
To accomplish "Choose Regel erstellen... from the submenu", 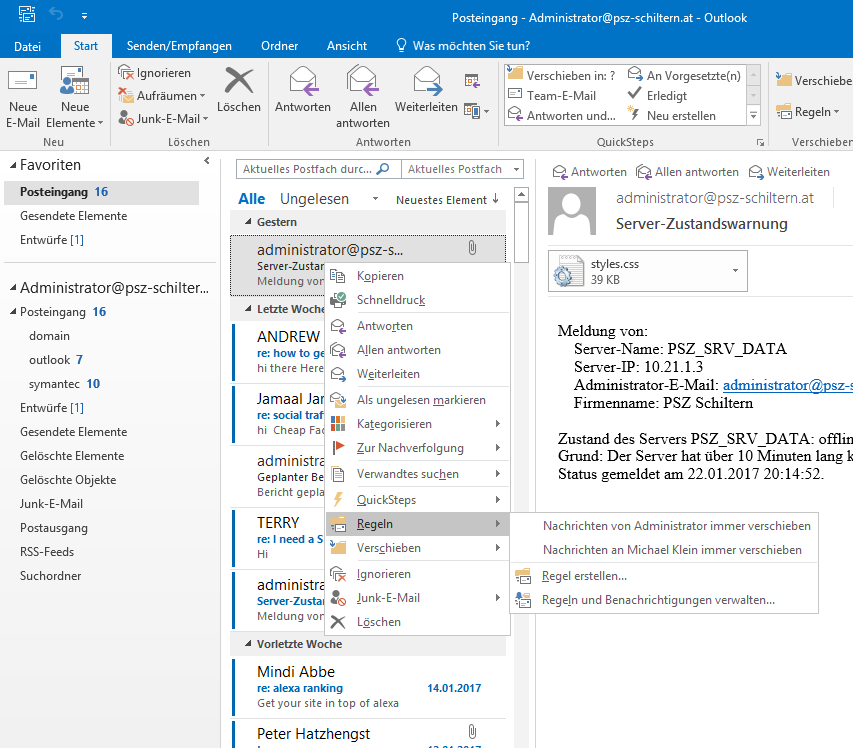I will click(584, 576).
